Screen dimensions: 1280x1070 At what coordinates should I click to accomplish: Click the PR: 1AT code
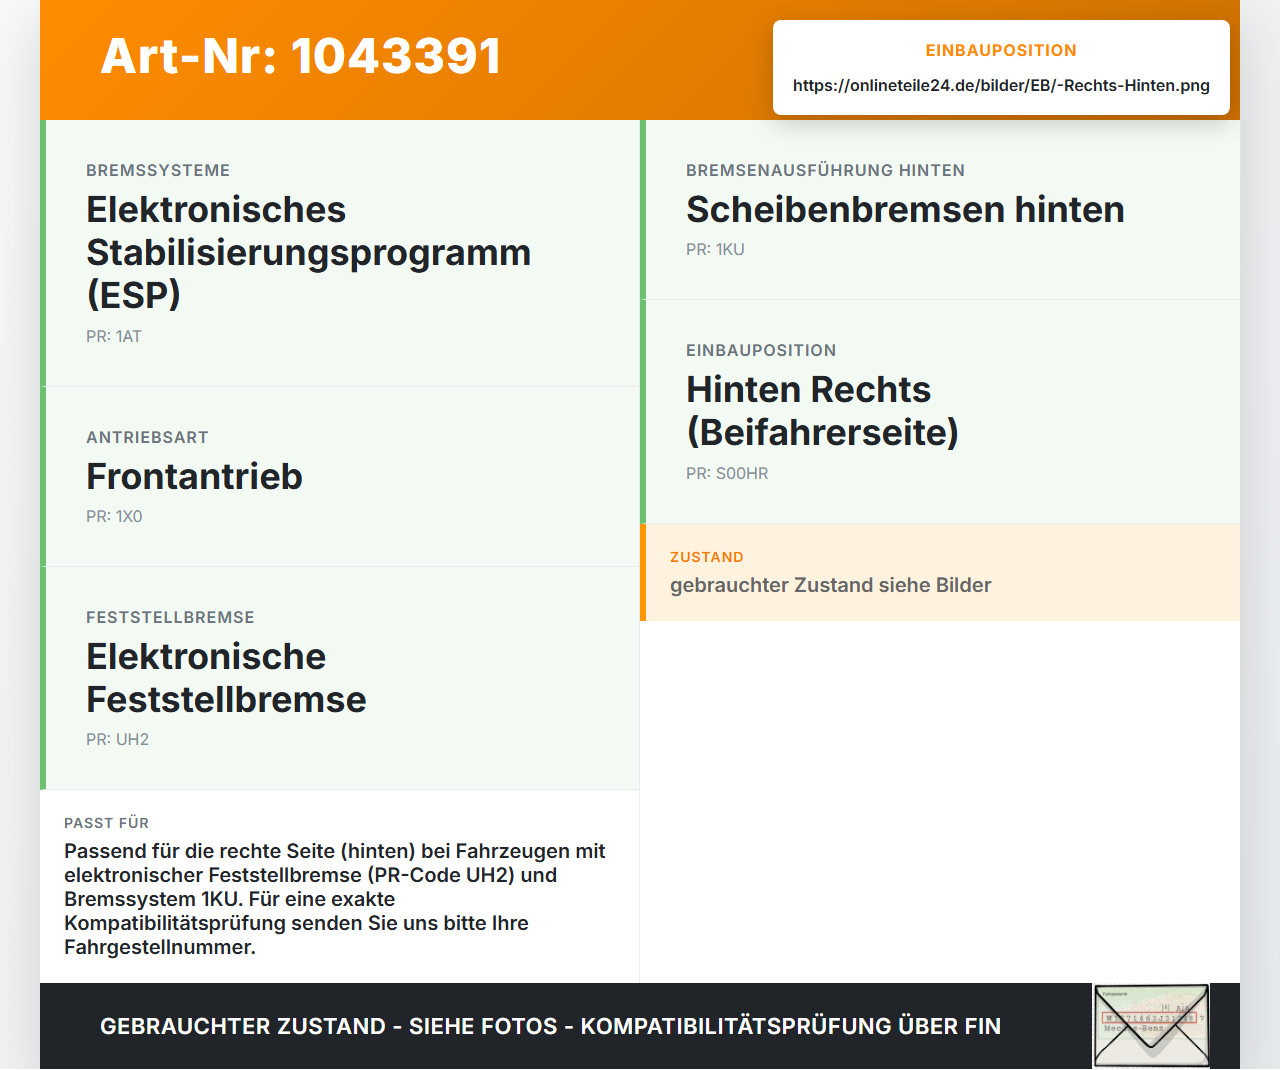click(x=114, y=336)
